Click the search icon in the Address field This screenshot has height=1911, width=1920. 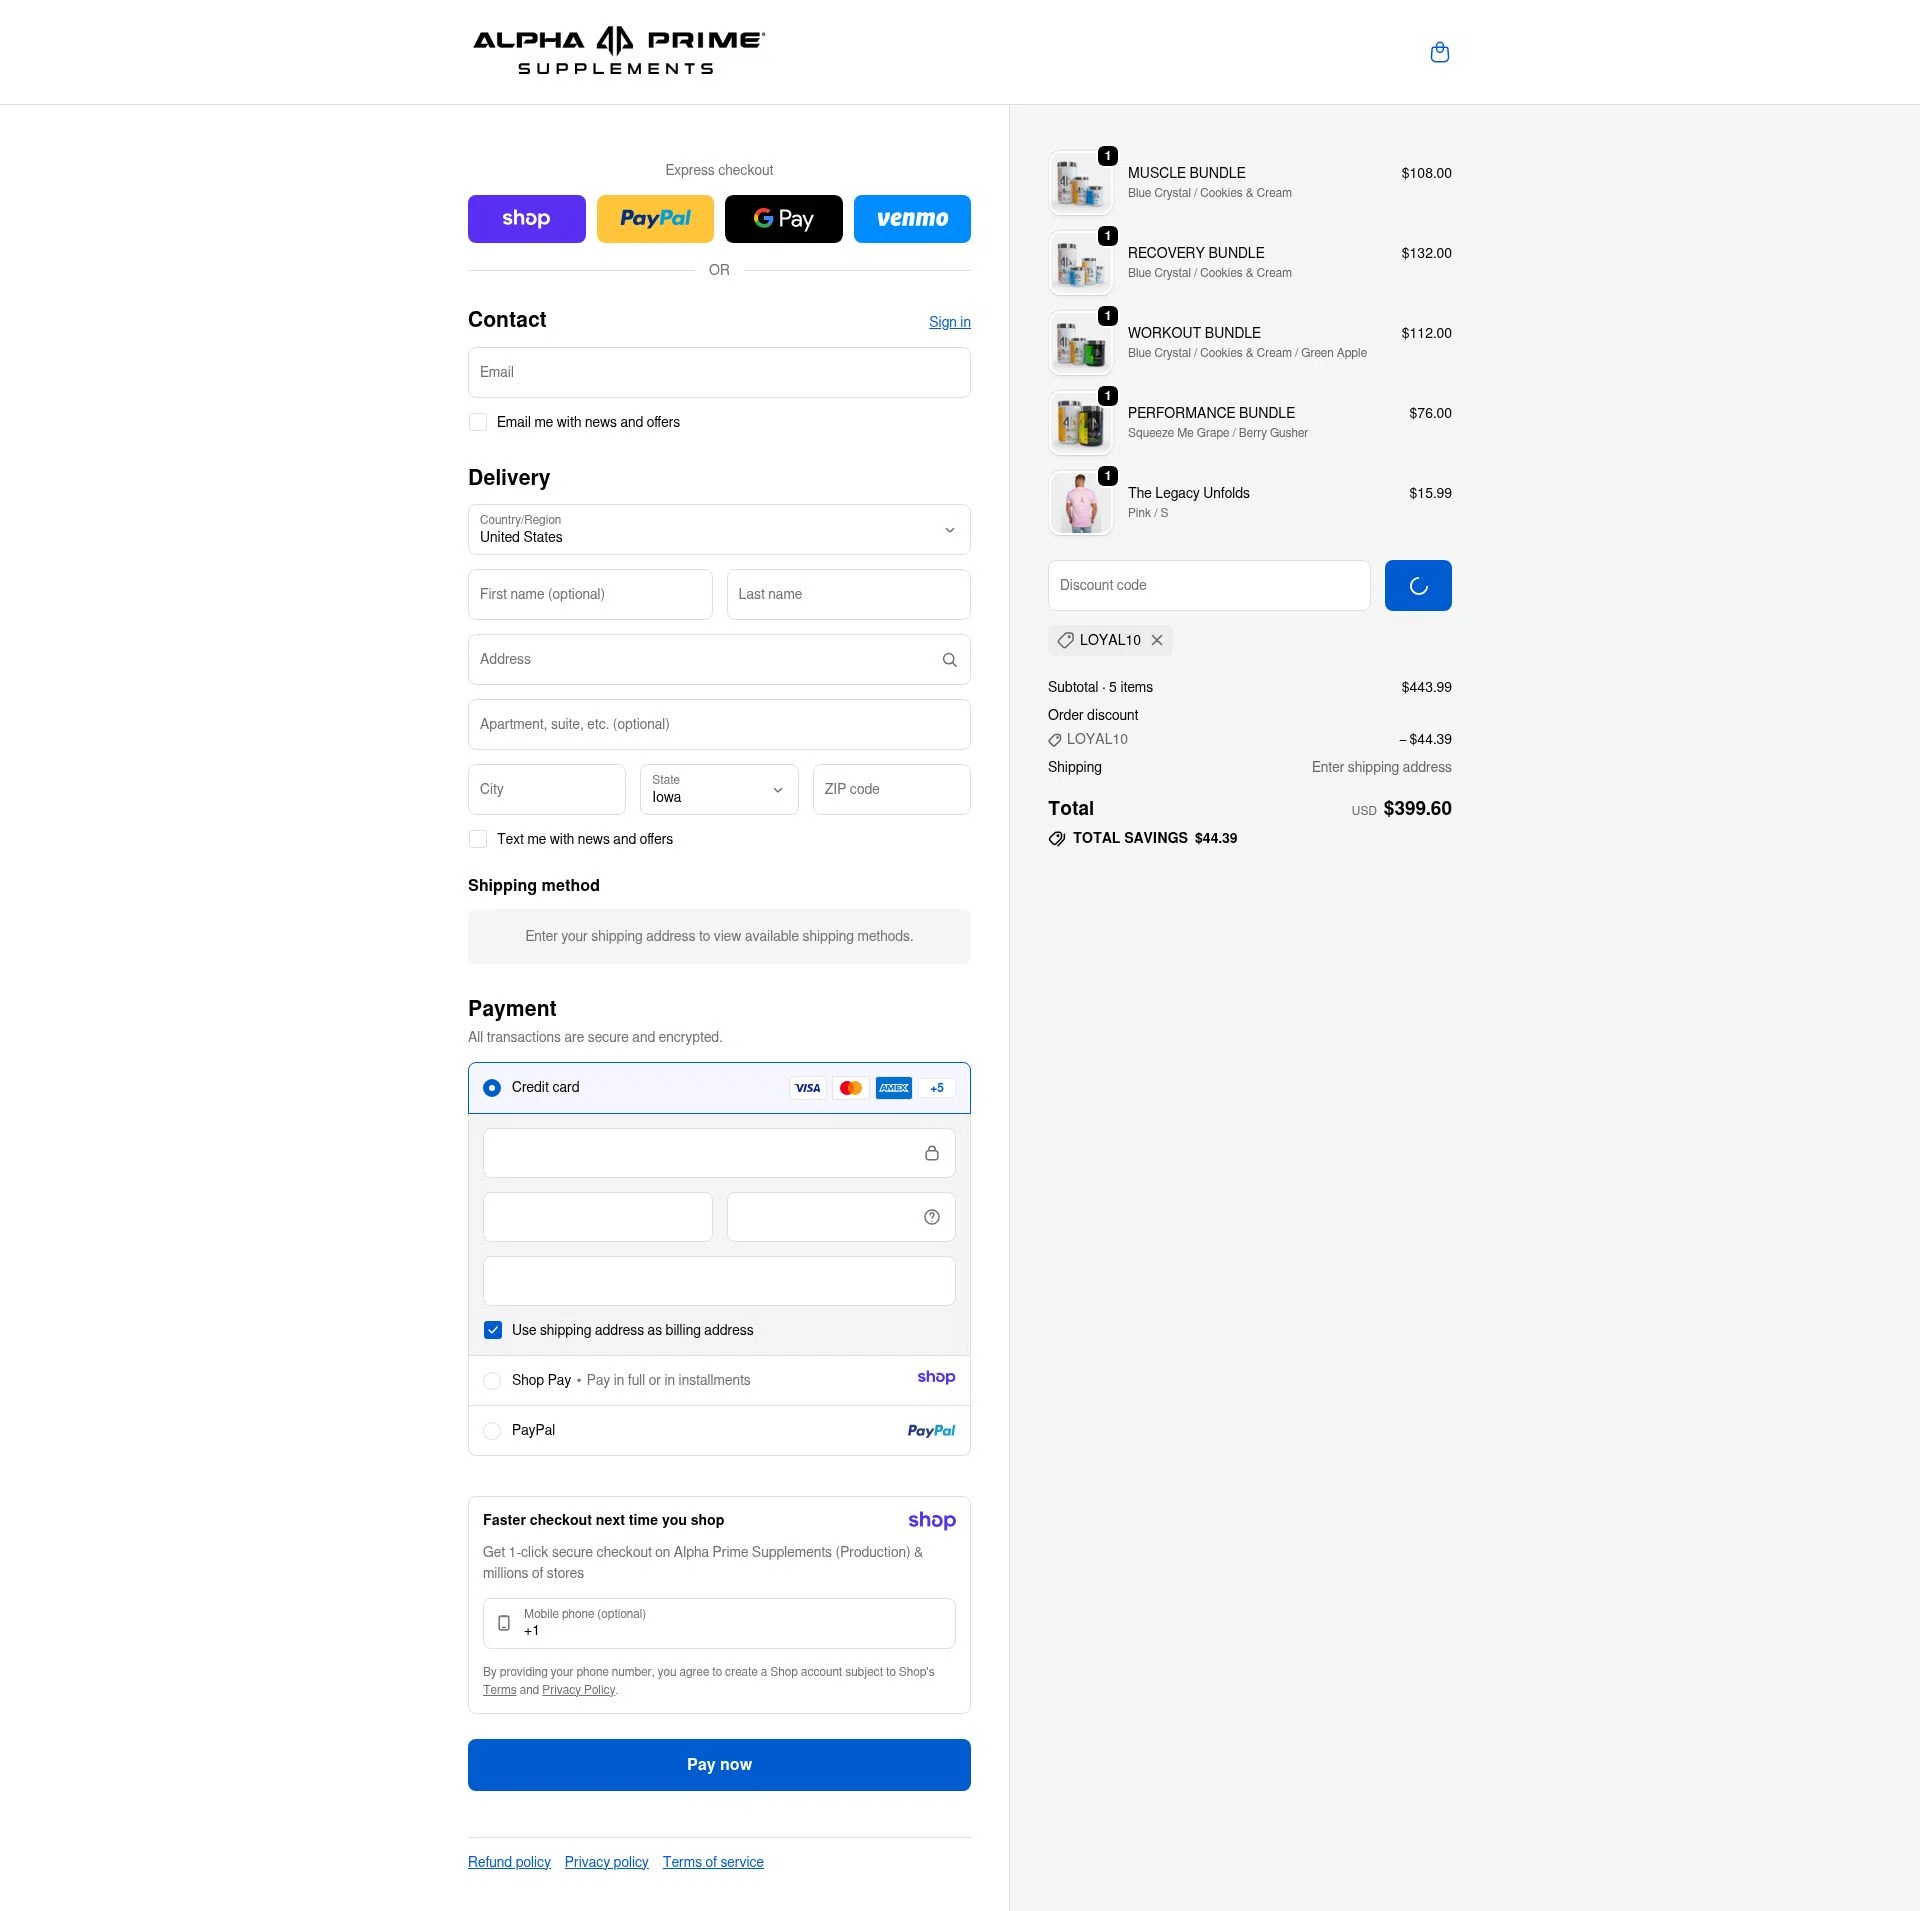click(x=949, y=659)
